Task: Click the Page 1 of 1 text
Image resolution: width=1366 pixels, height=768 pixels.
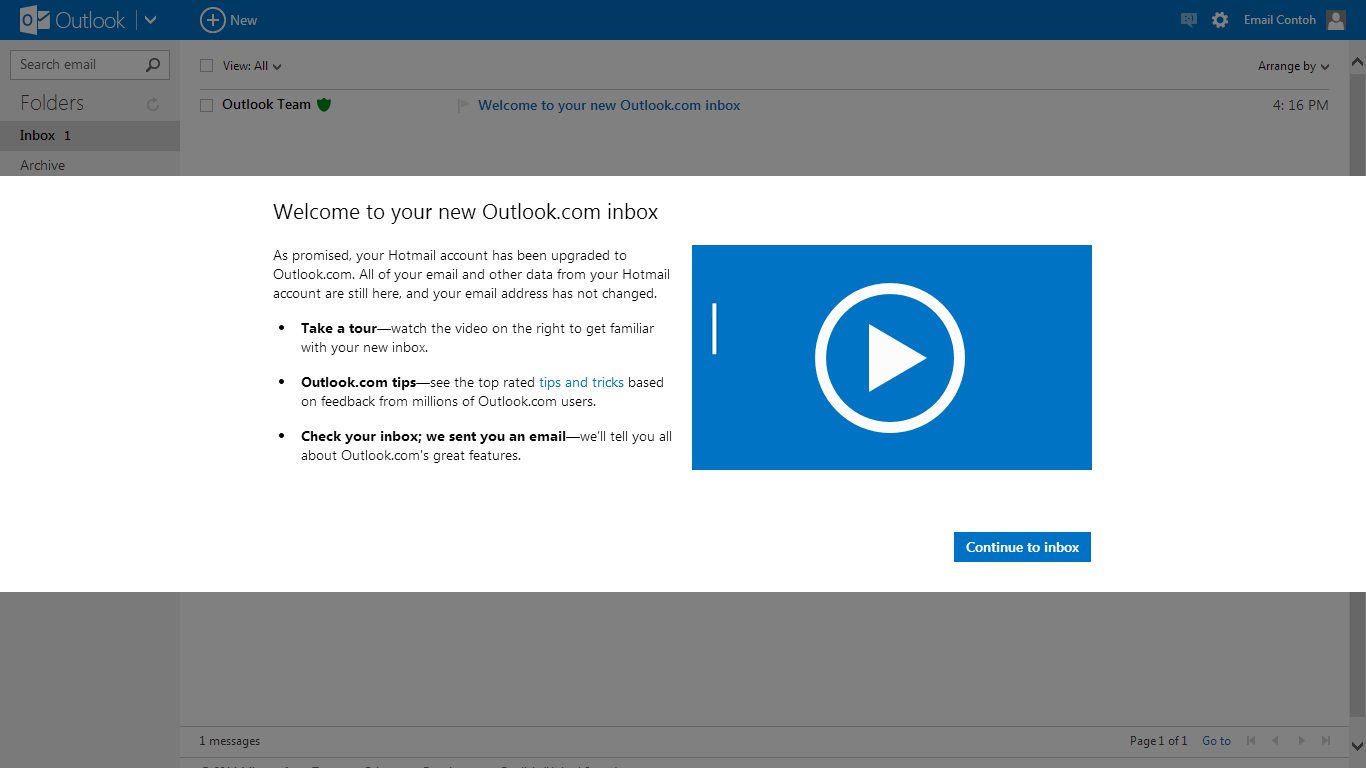Action: 1158,741
